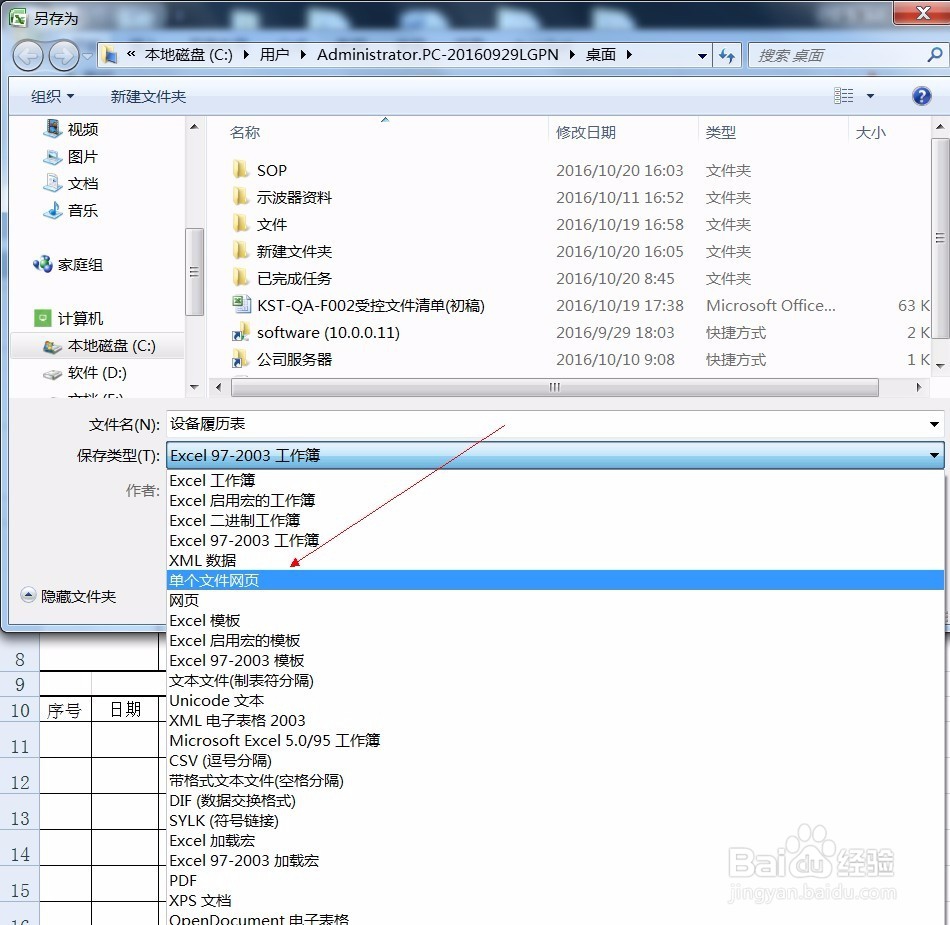Select Excel 二进制工作簿 file type
The height and width of the screenshot is (925, 950).
[555, 520]
